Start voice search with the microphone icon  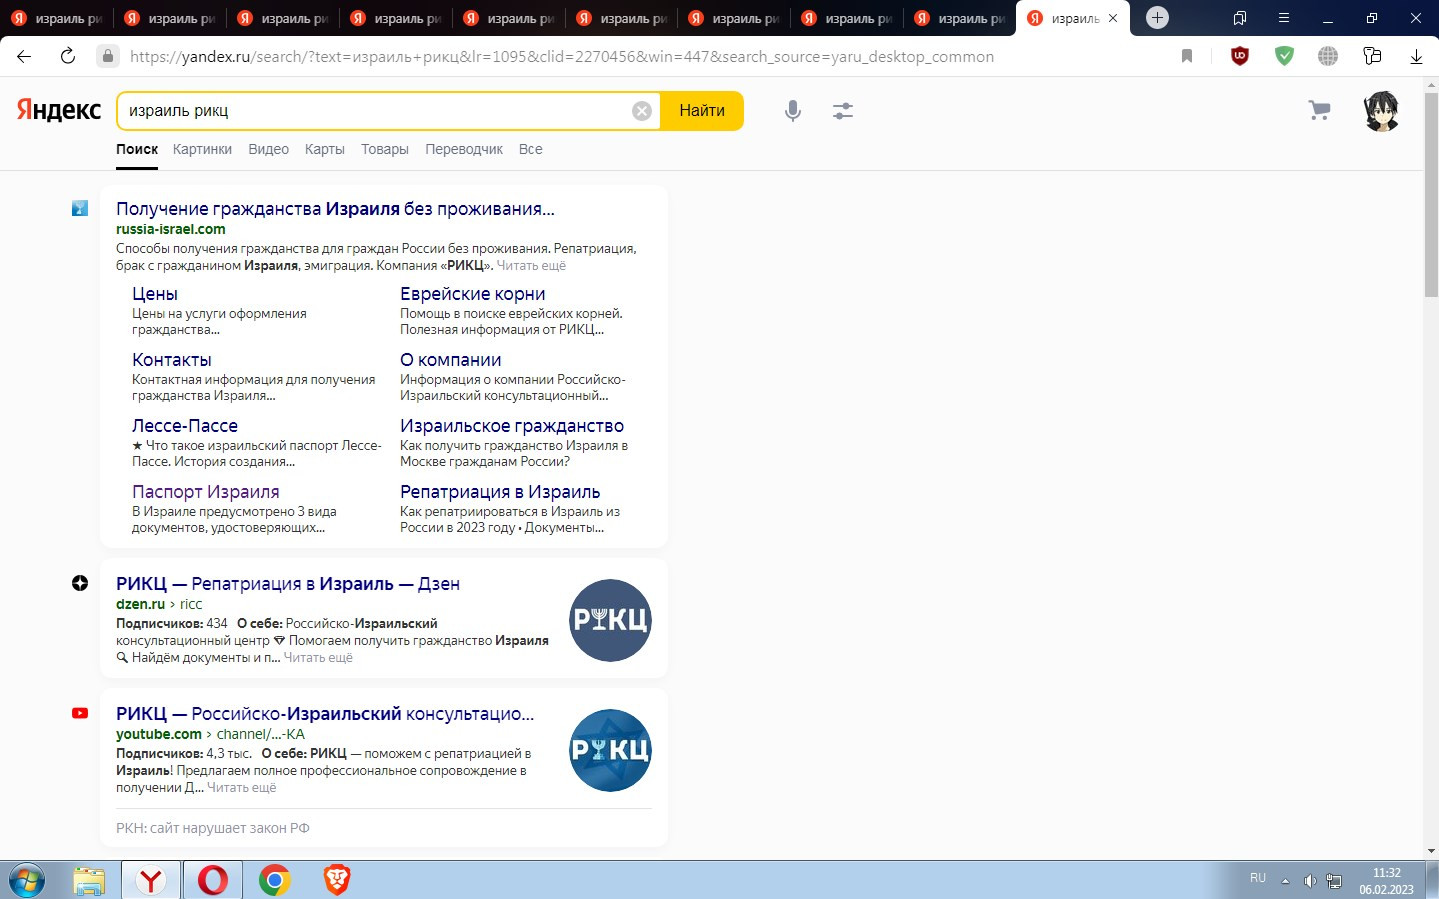[x=793, y=111]
